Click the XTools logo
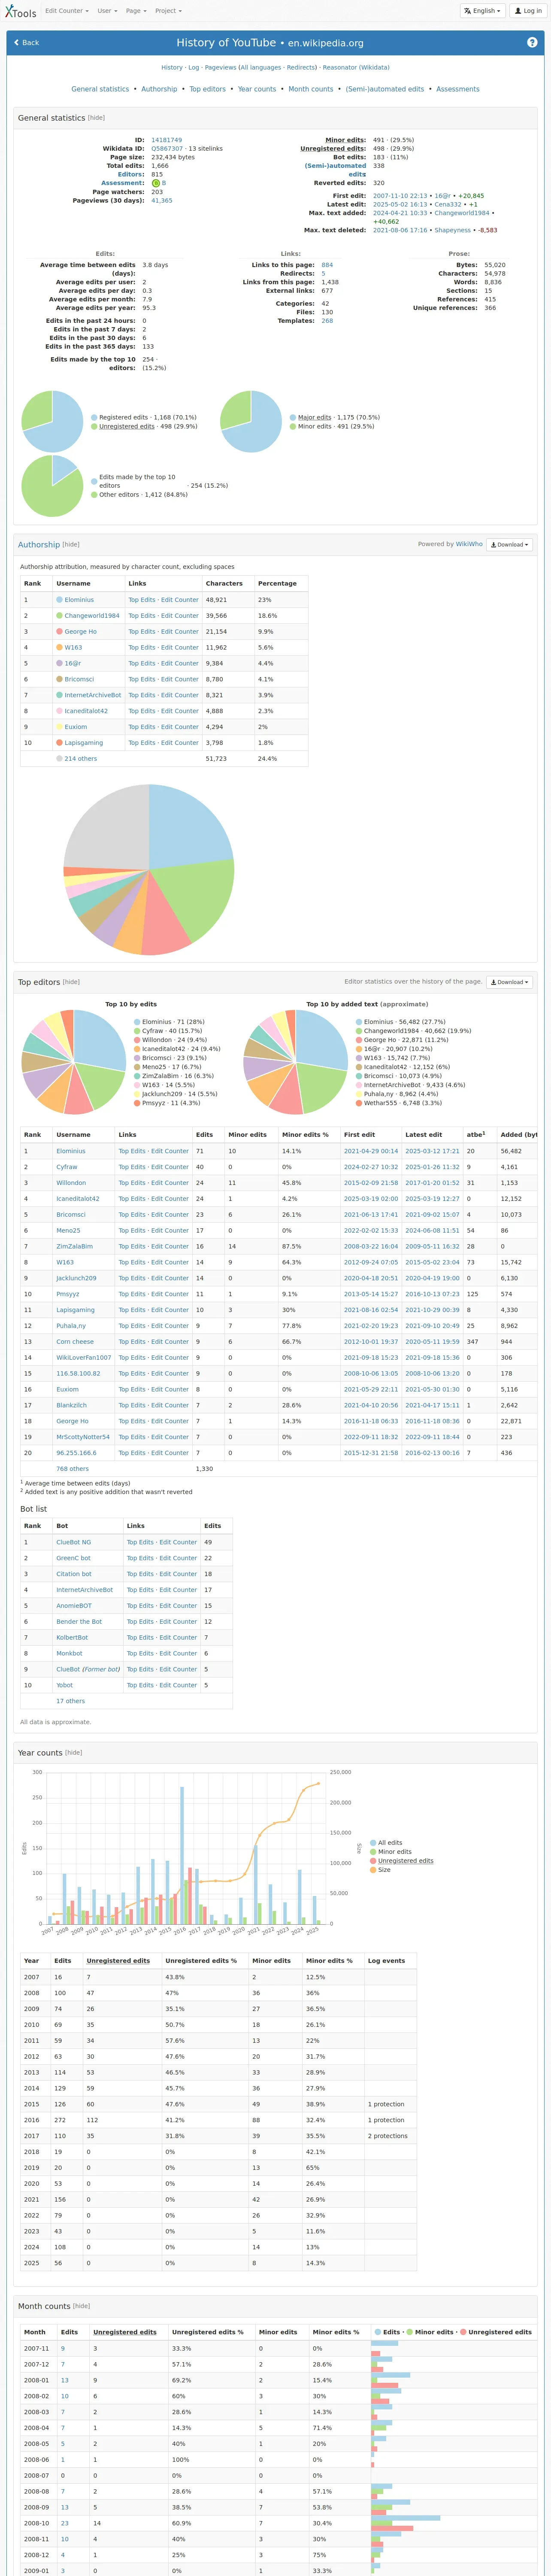Viewport: 551px width, 2576px height. [20, 11]
